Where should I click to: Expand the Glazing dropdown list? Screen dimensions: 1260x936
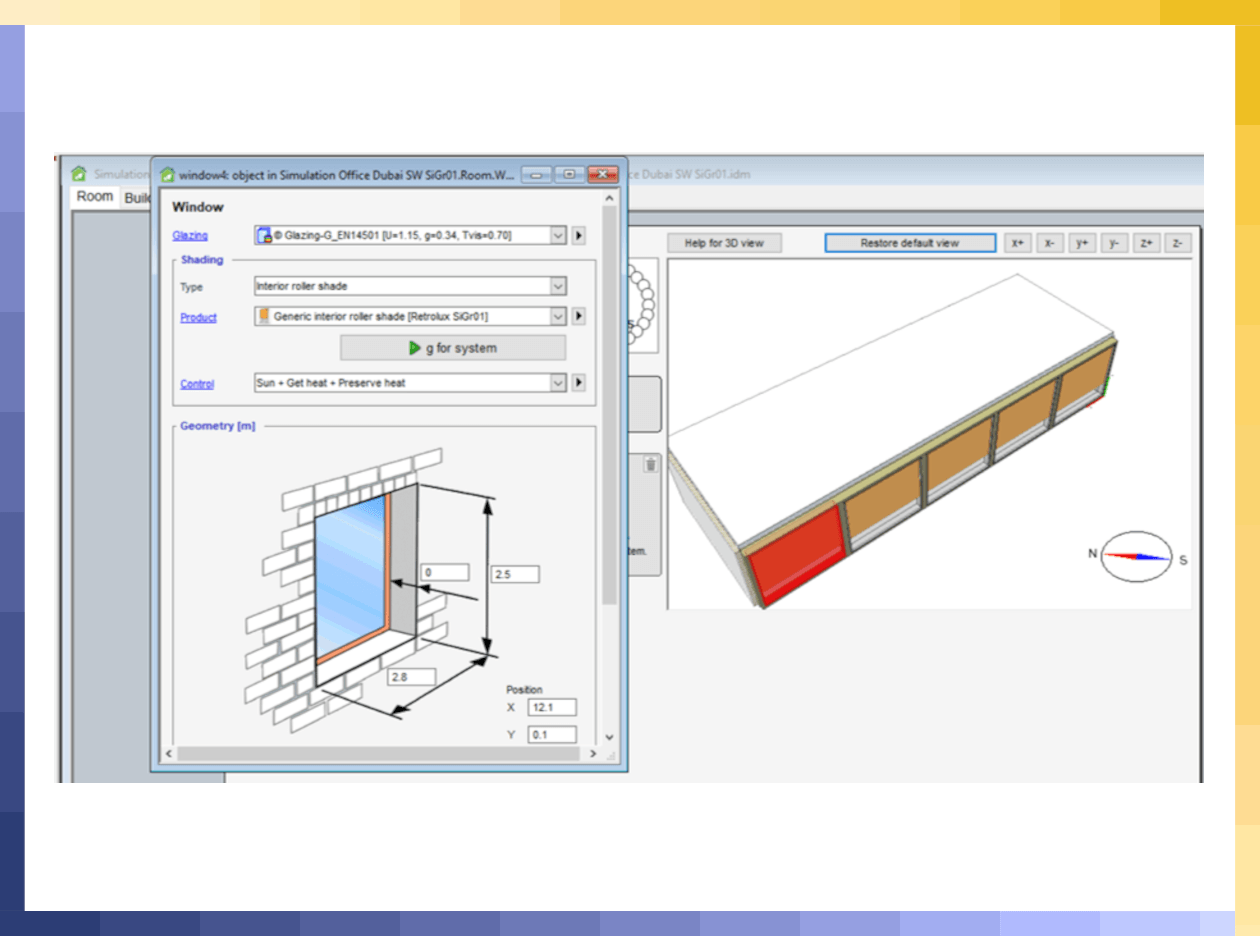[558, 236]
